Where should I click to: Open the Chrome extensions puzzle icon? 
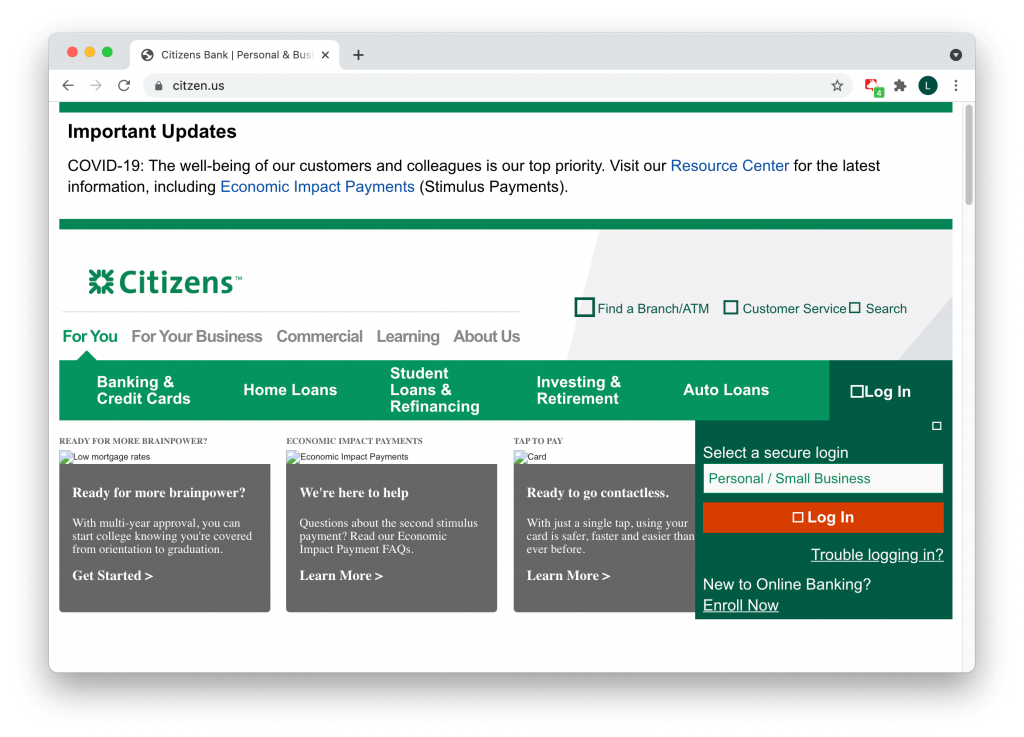click(900, 86)
